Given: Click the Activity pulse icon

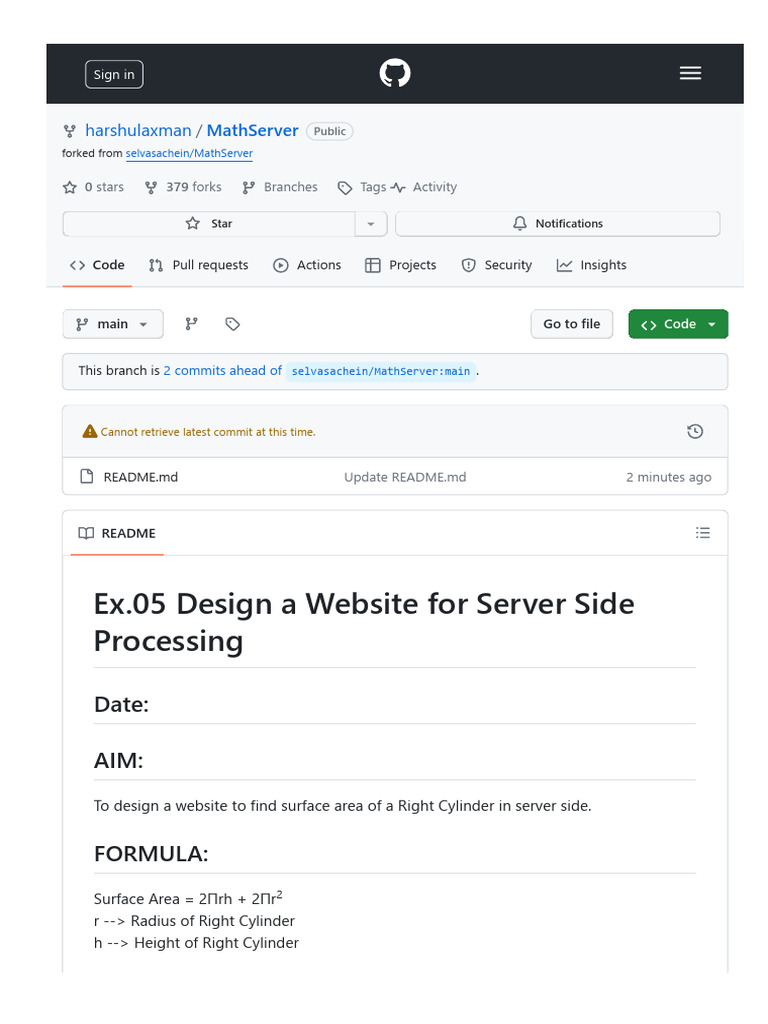Looking at the screenshot, I should coord(398,187).
